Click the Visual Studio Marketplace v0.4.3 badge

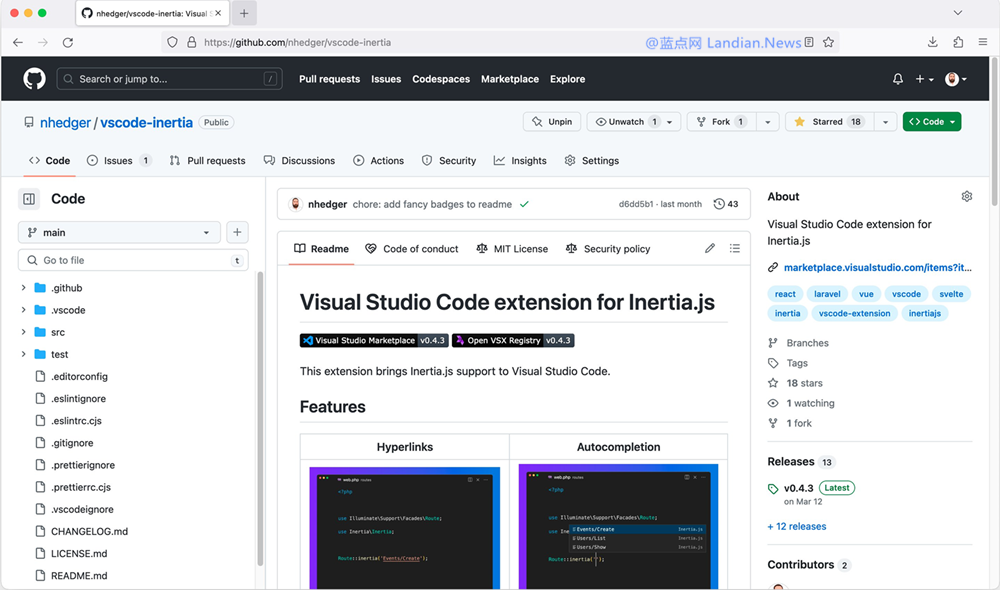(374, 341)
